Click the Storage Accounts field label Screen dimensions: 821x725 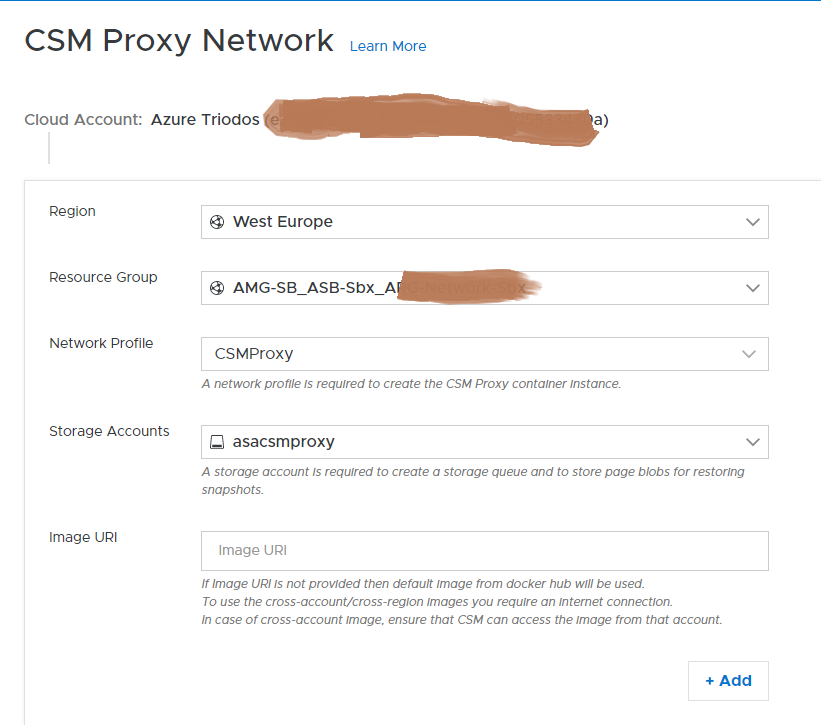pyautogui.click(x=108, y=431)
